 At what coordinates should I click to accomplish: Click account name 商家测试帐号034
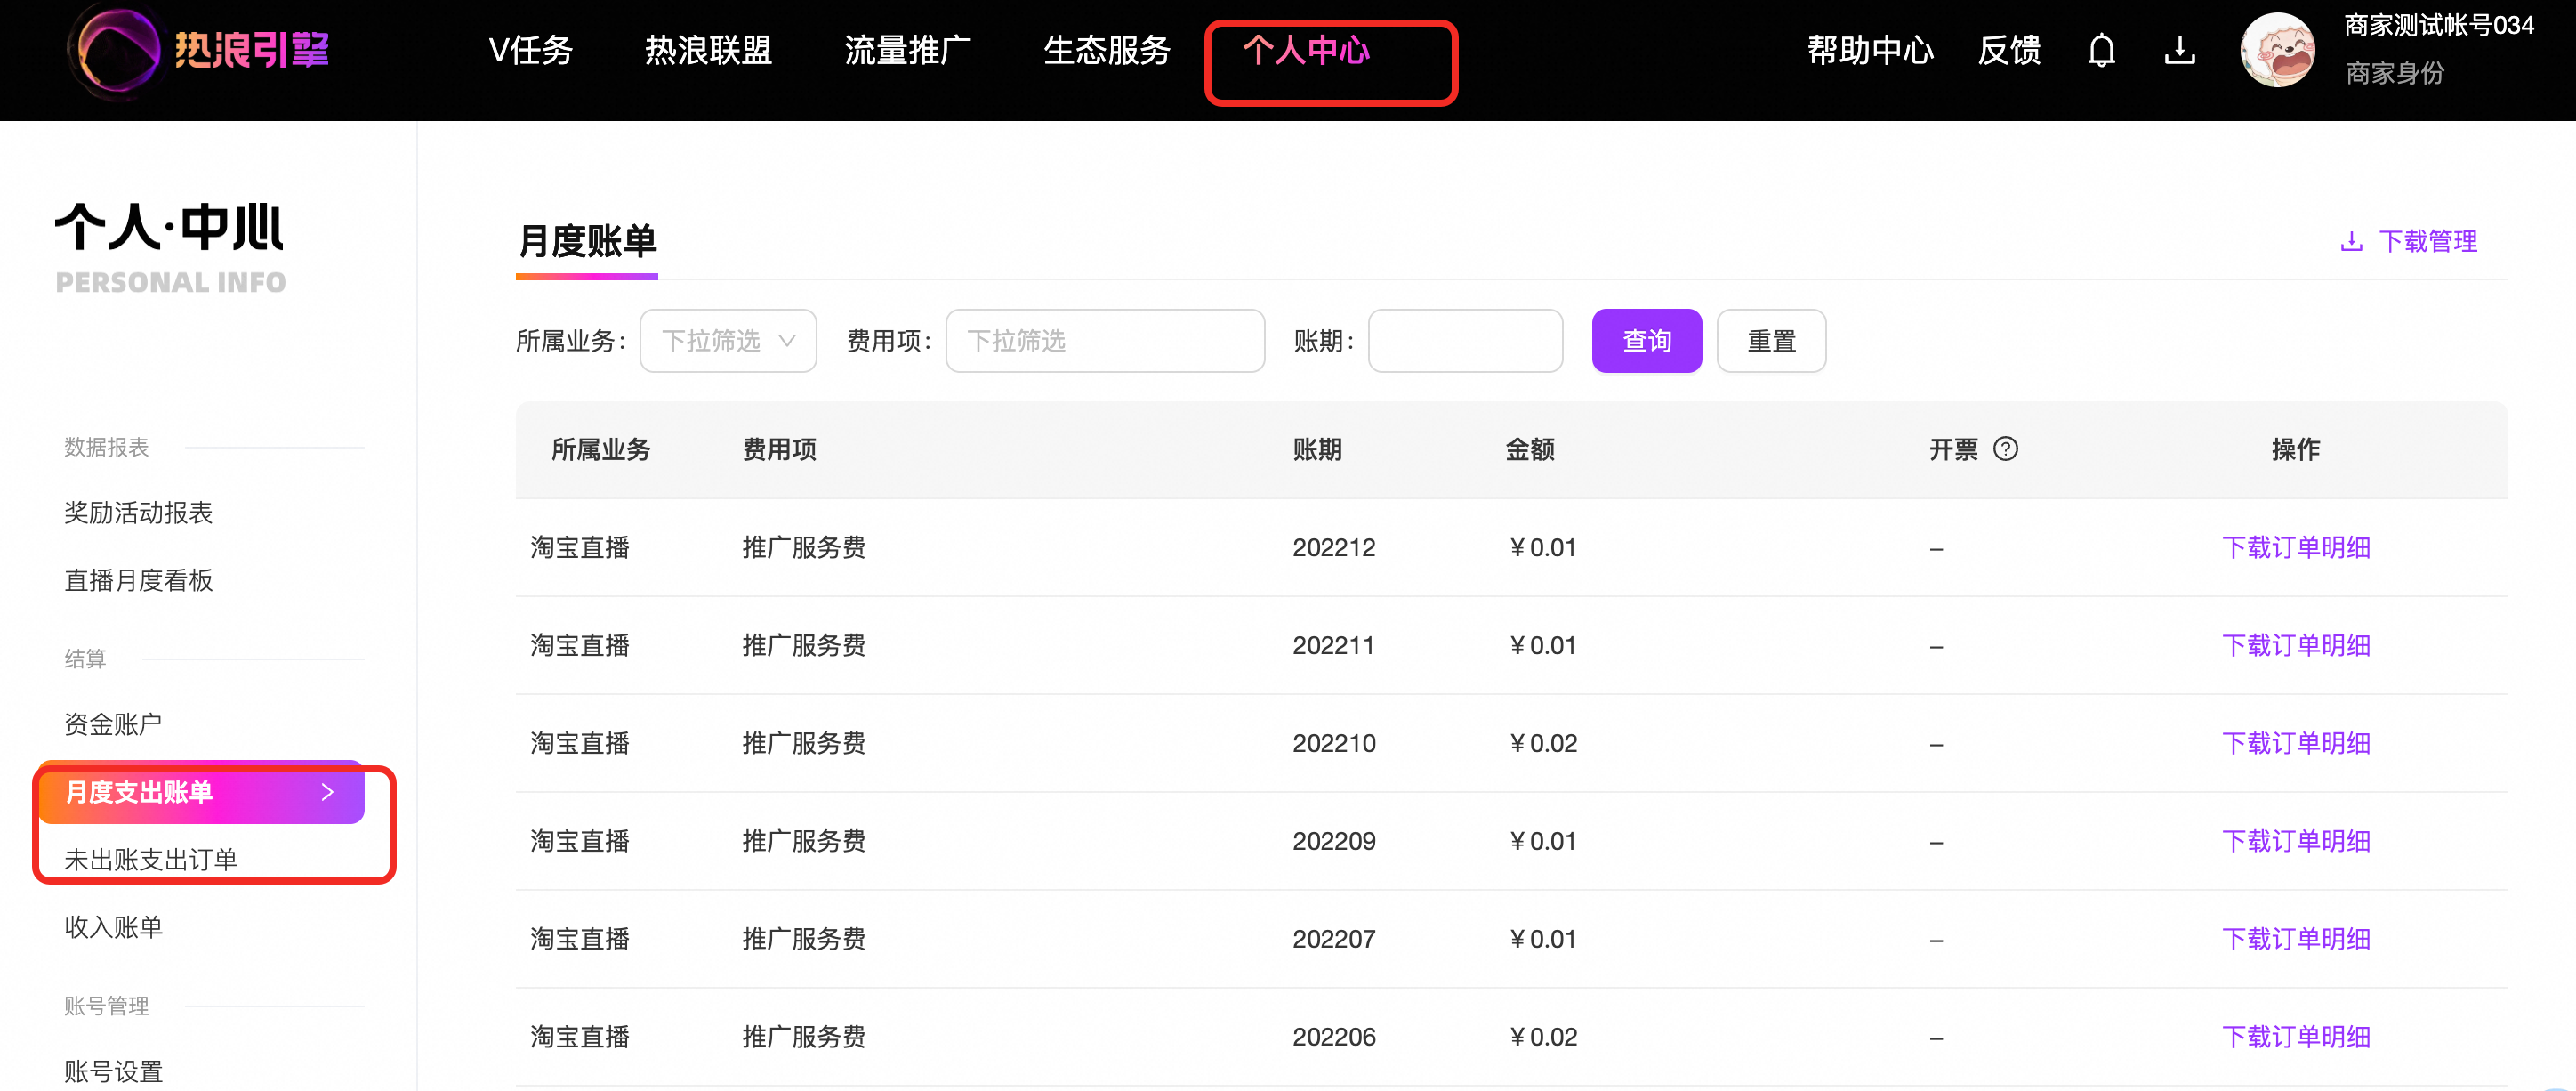tap(2438, 26)
